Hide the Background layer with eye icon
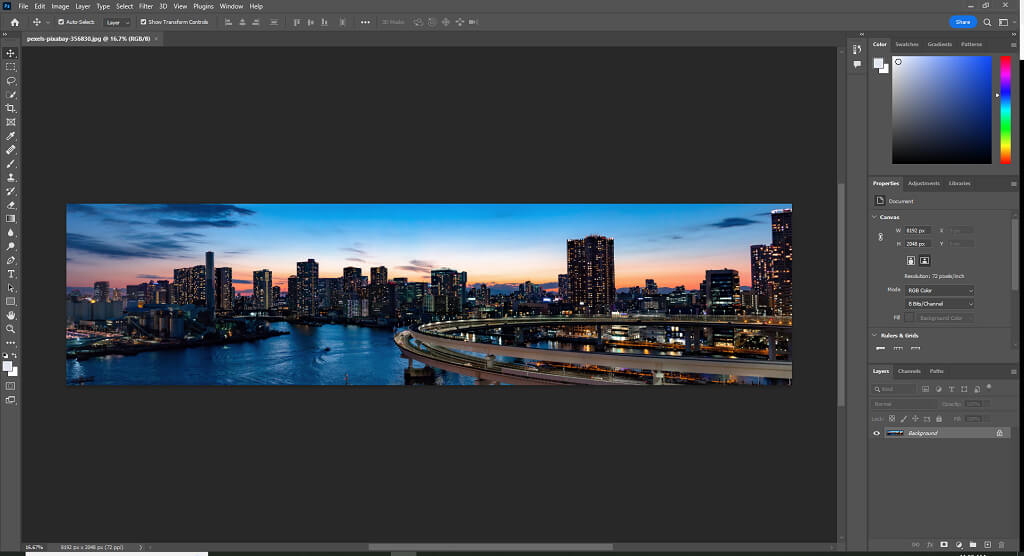1024x556 pixels. coord(877,433)
